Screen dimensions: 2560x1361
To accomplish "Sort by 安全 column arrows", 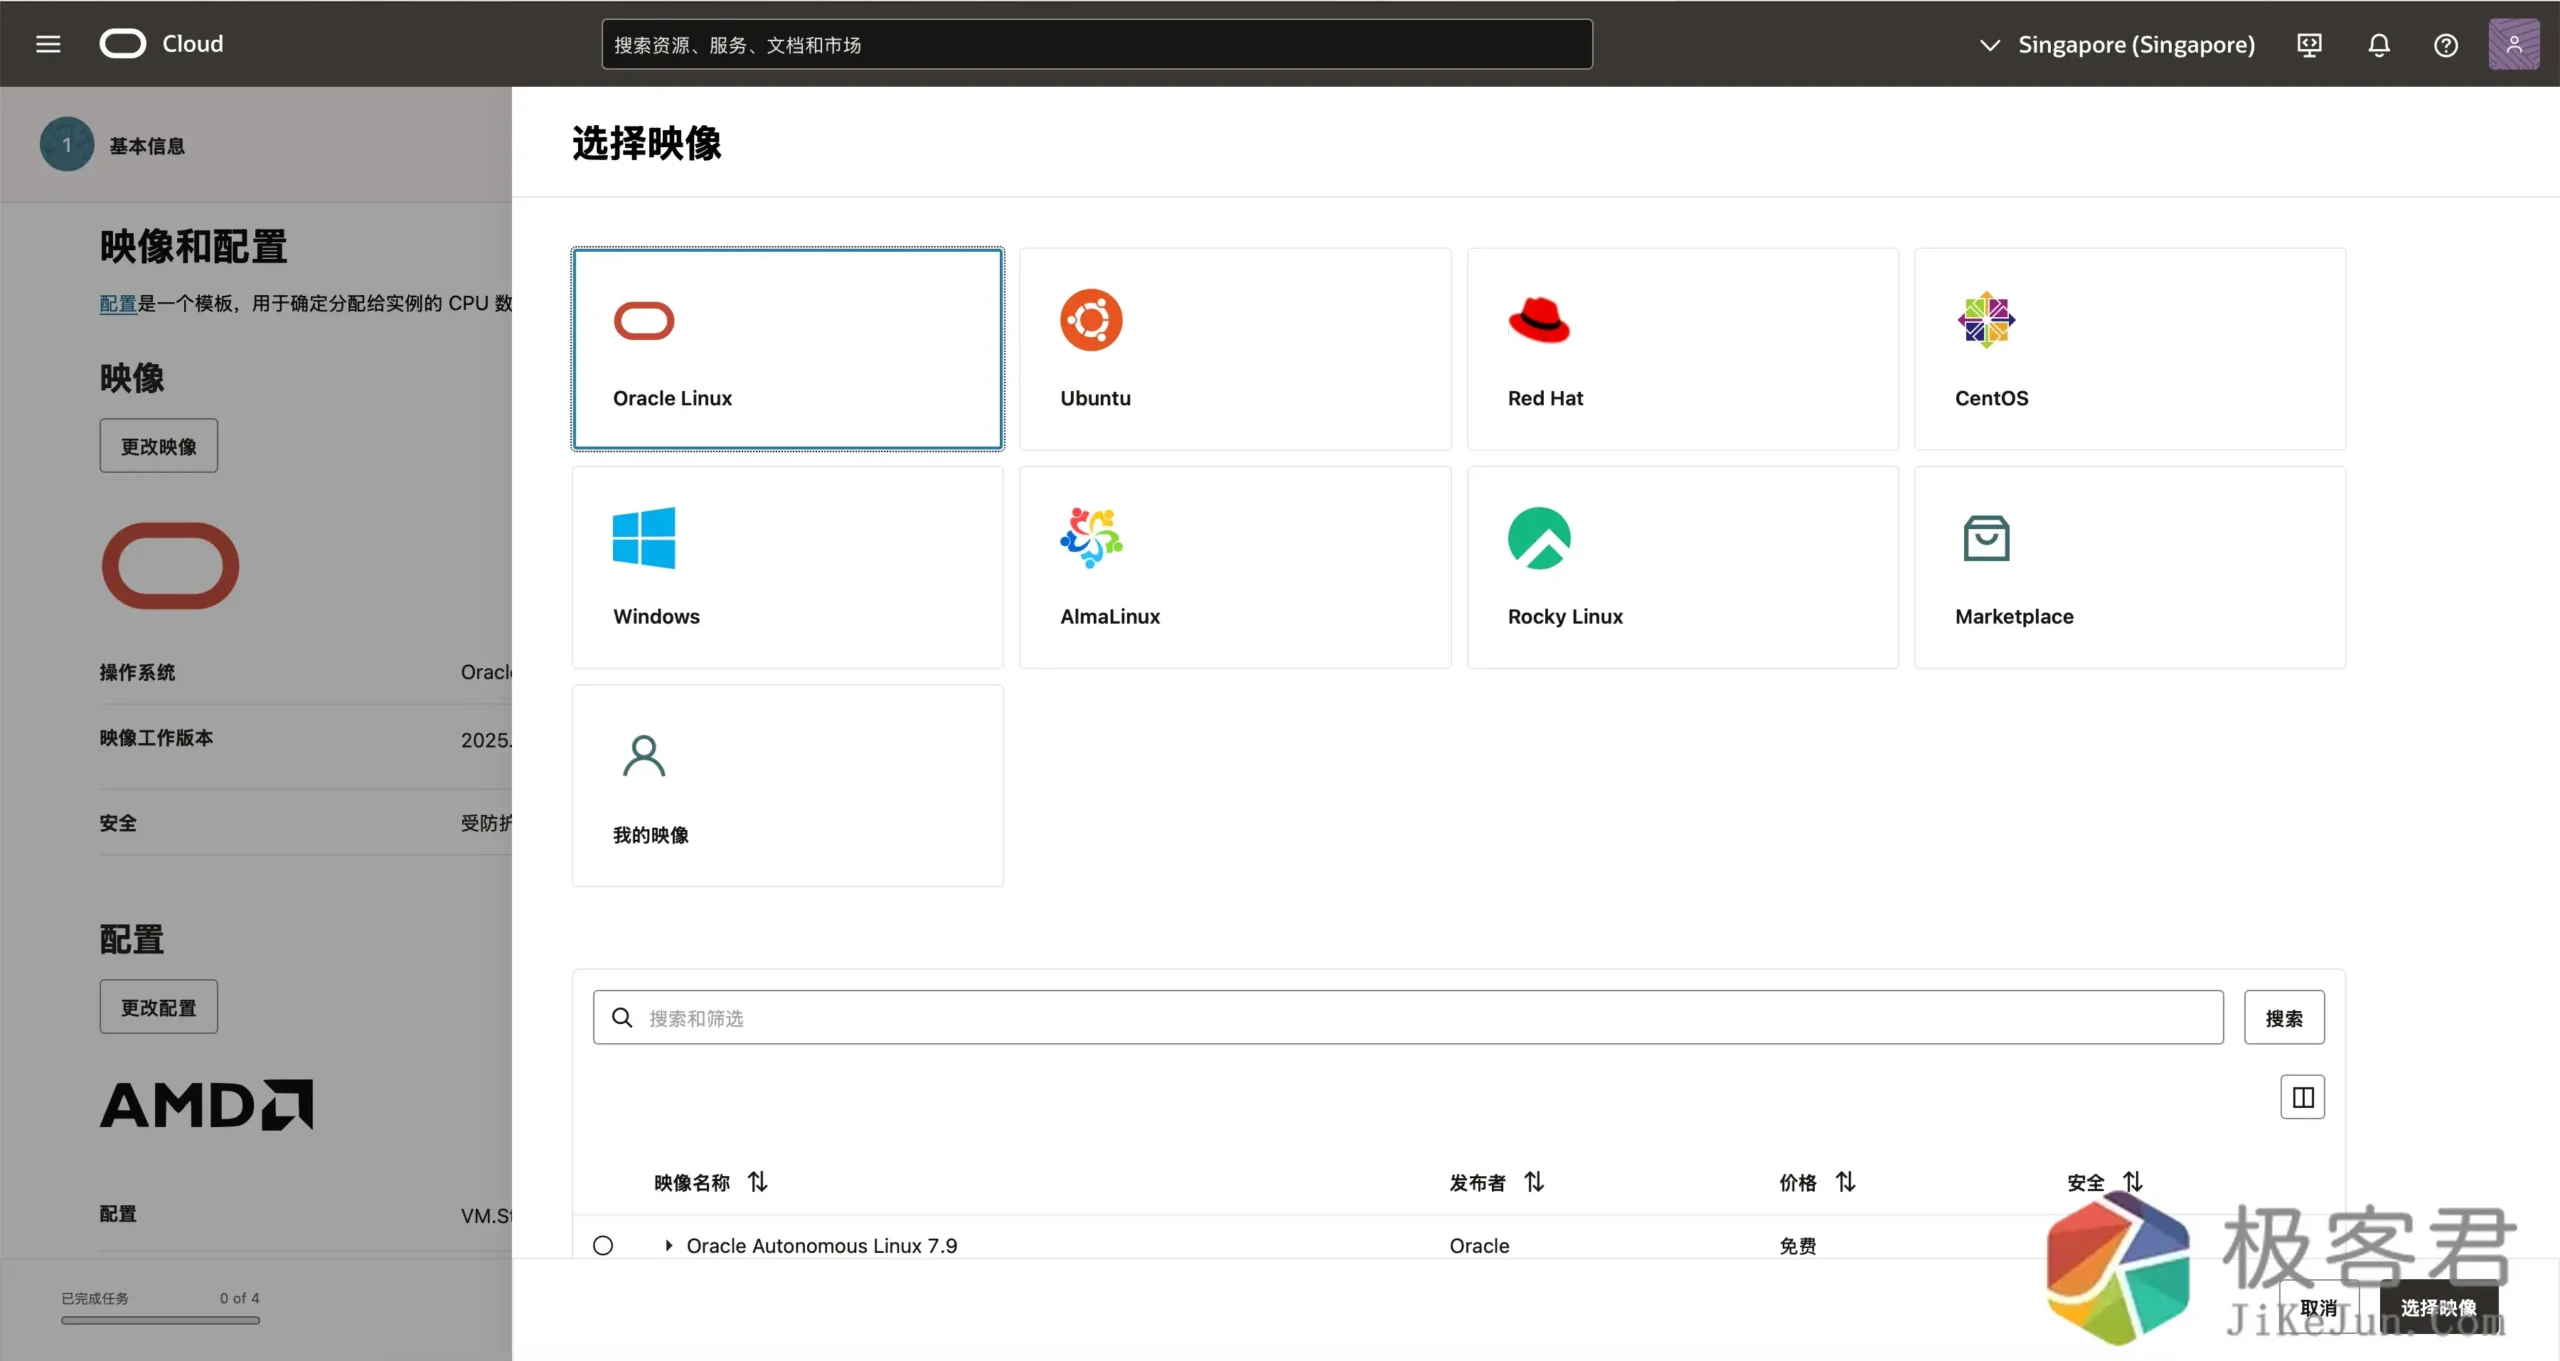I will (x=2133, y=1182).
